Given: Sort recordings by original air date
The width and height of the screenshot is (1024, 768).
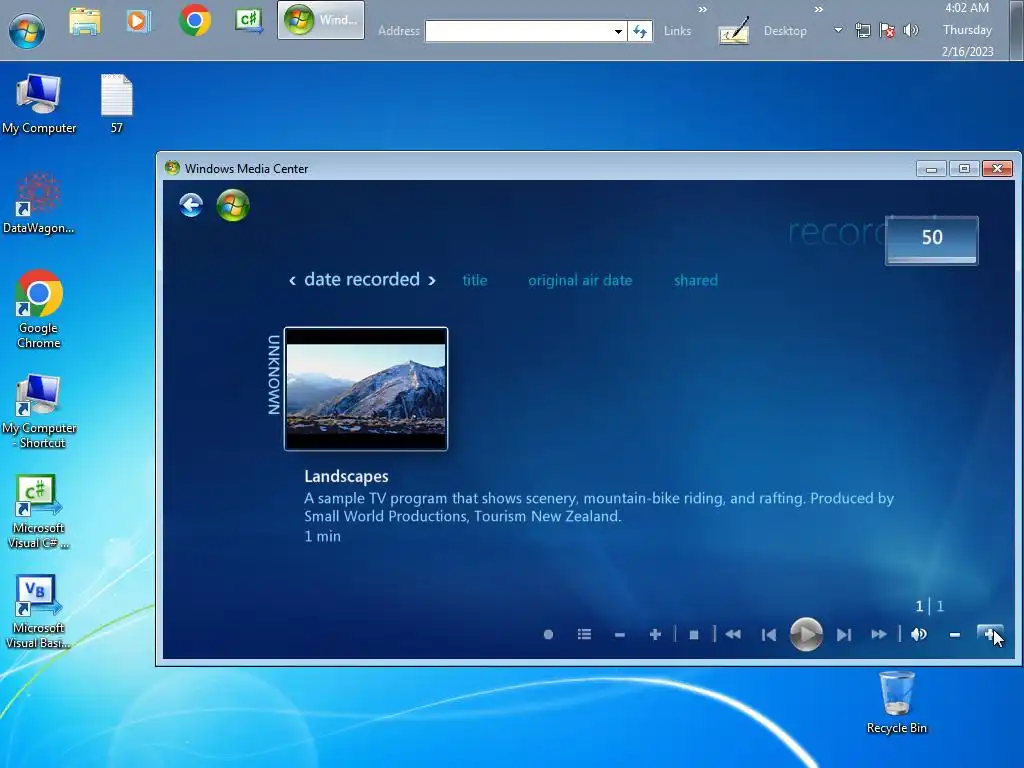Looking at the screenshot, I should (x=580, y=280).
